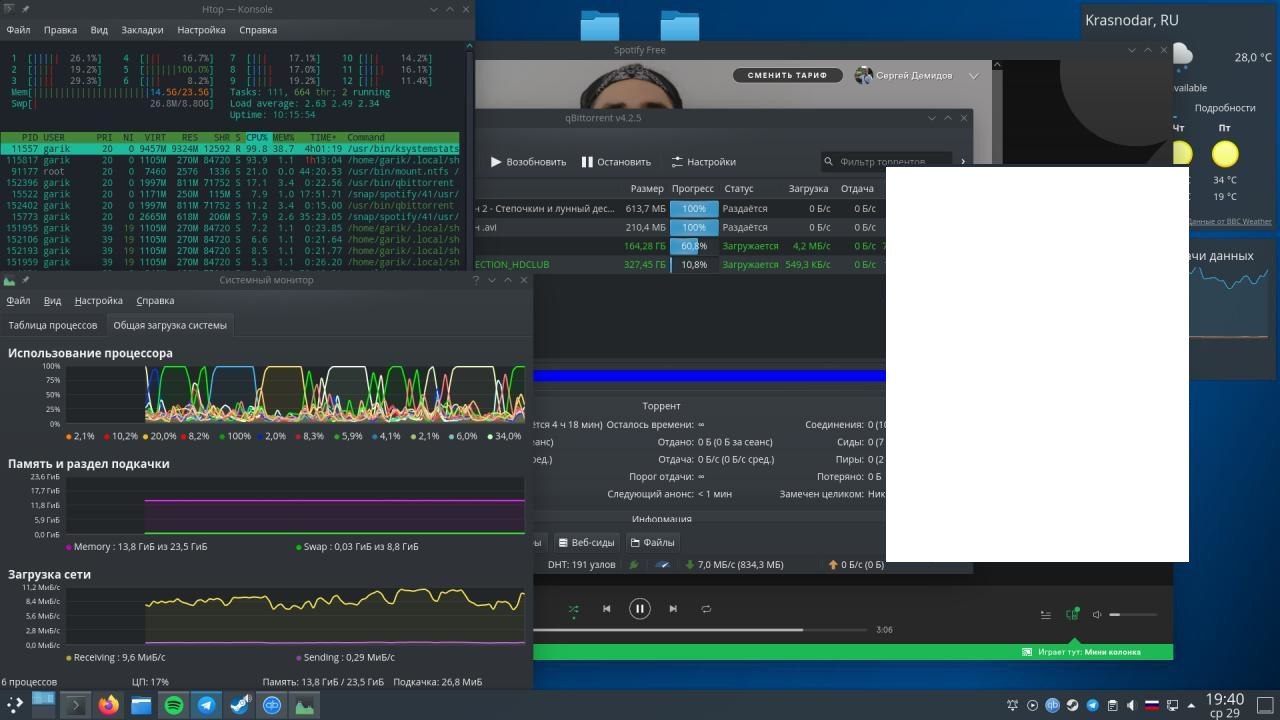Click Spotify track progress bar
Viewport: 1280px width, 720px height.
tap(700, 630)
